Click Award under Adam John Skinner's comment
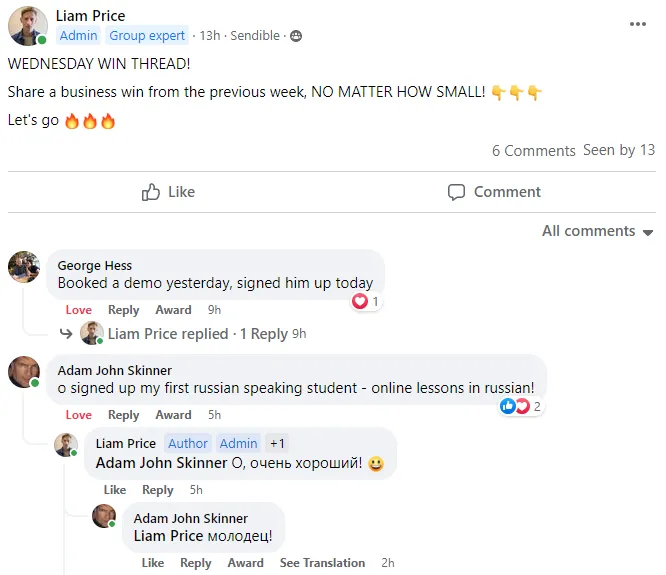666x575 pixels. coord(173,415)
